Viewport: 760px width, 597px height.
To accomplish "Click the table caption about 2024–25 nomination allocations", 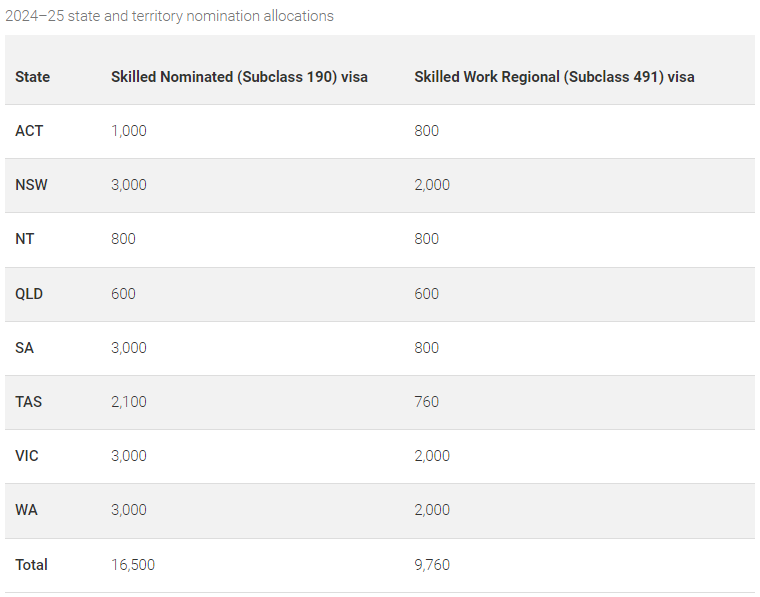I will (x=170, y=16).
